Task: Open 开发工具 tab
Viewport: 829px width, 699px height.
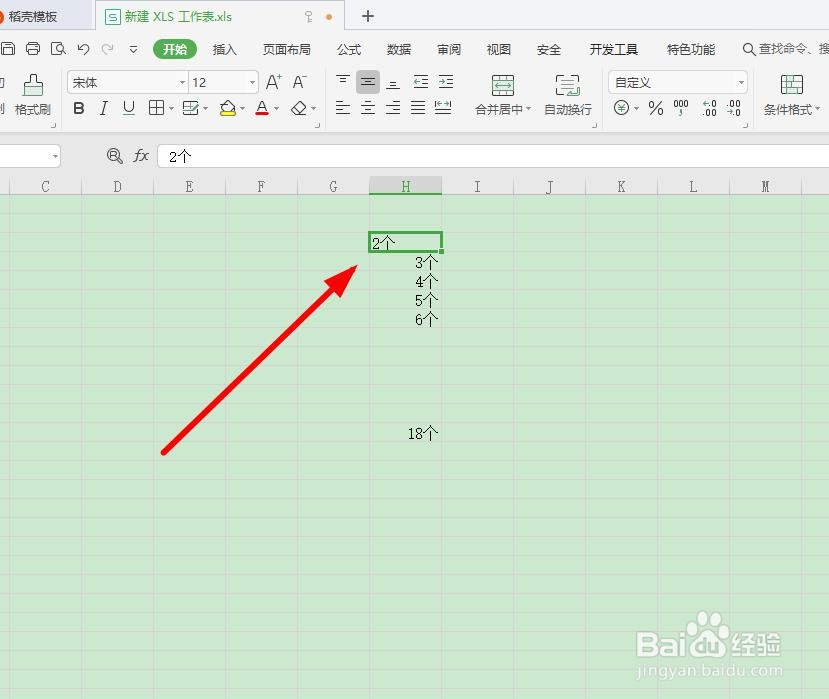Action: click(x=613, y=50)
